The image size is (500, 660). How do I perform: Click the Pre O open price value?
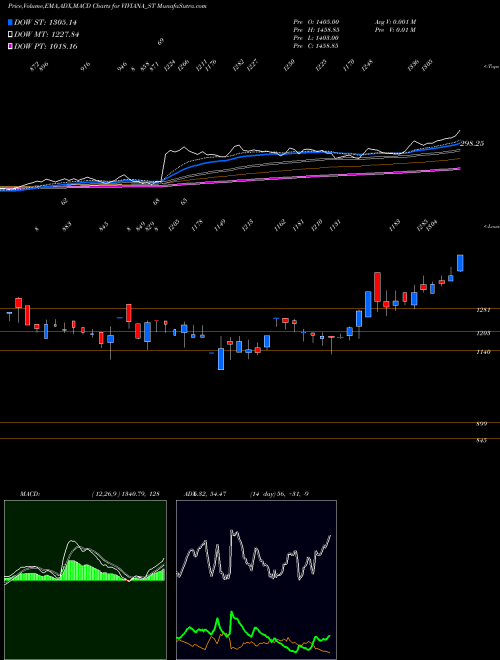329,21
